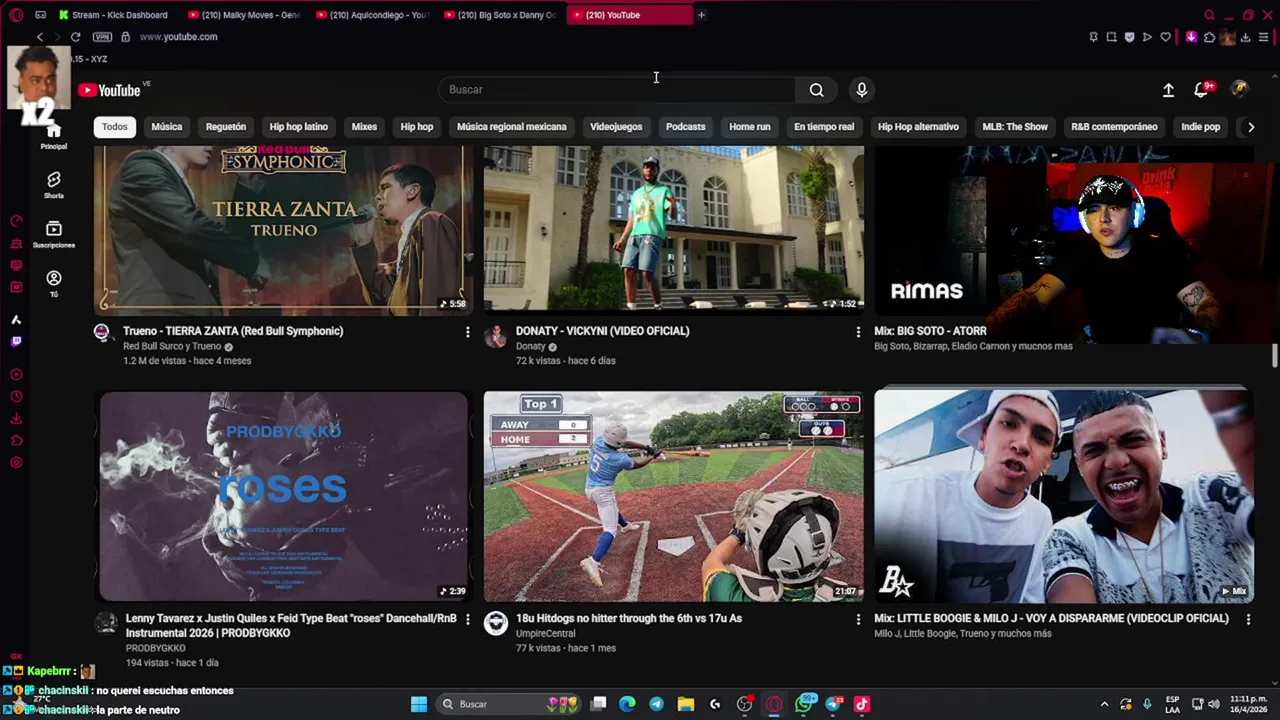Viewport: 1280px width, 720px height.
Task: Open the Create upload icon
Action: click(x=1168, y=90)
